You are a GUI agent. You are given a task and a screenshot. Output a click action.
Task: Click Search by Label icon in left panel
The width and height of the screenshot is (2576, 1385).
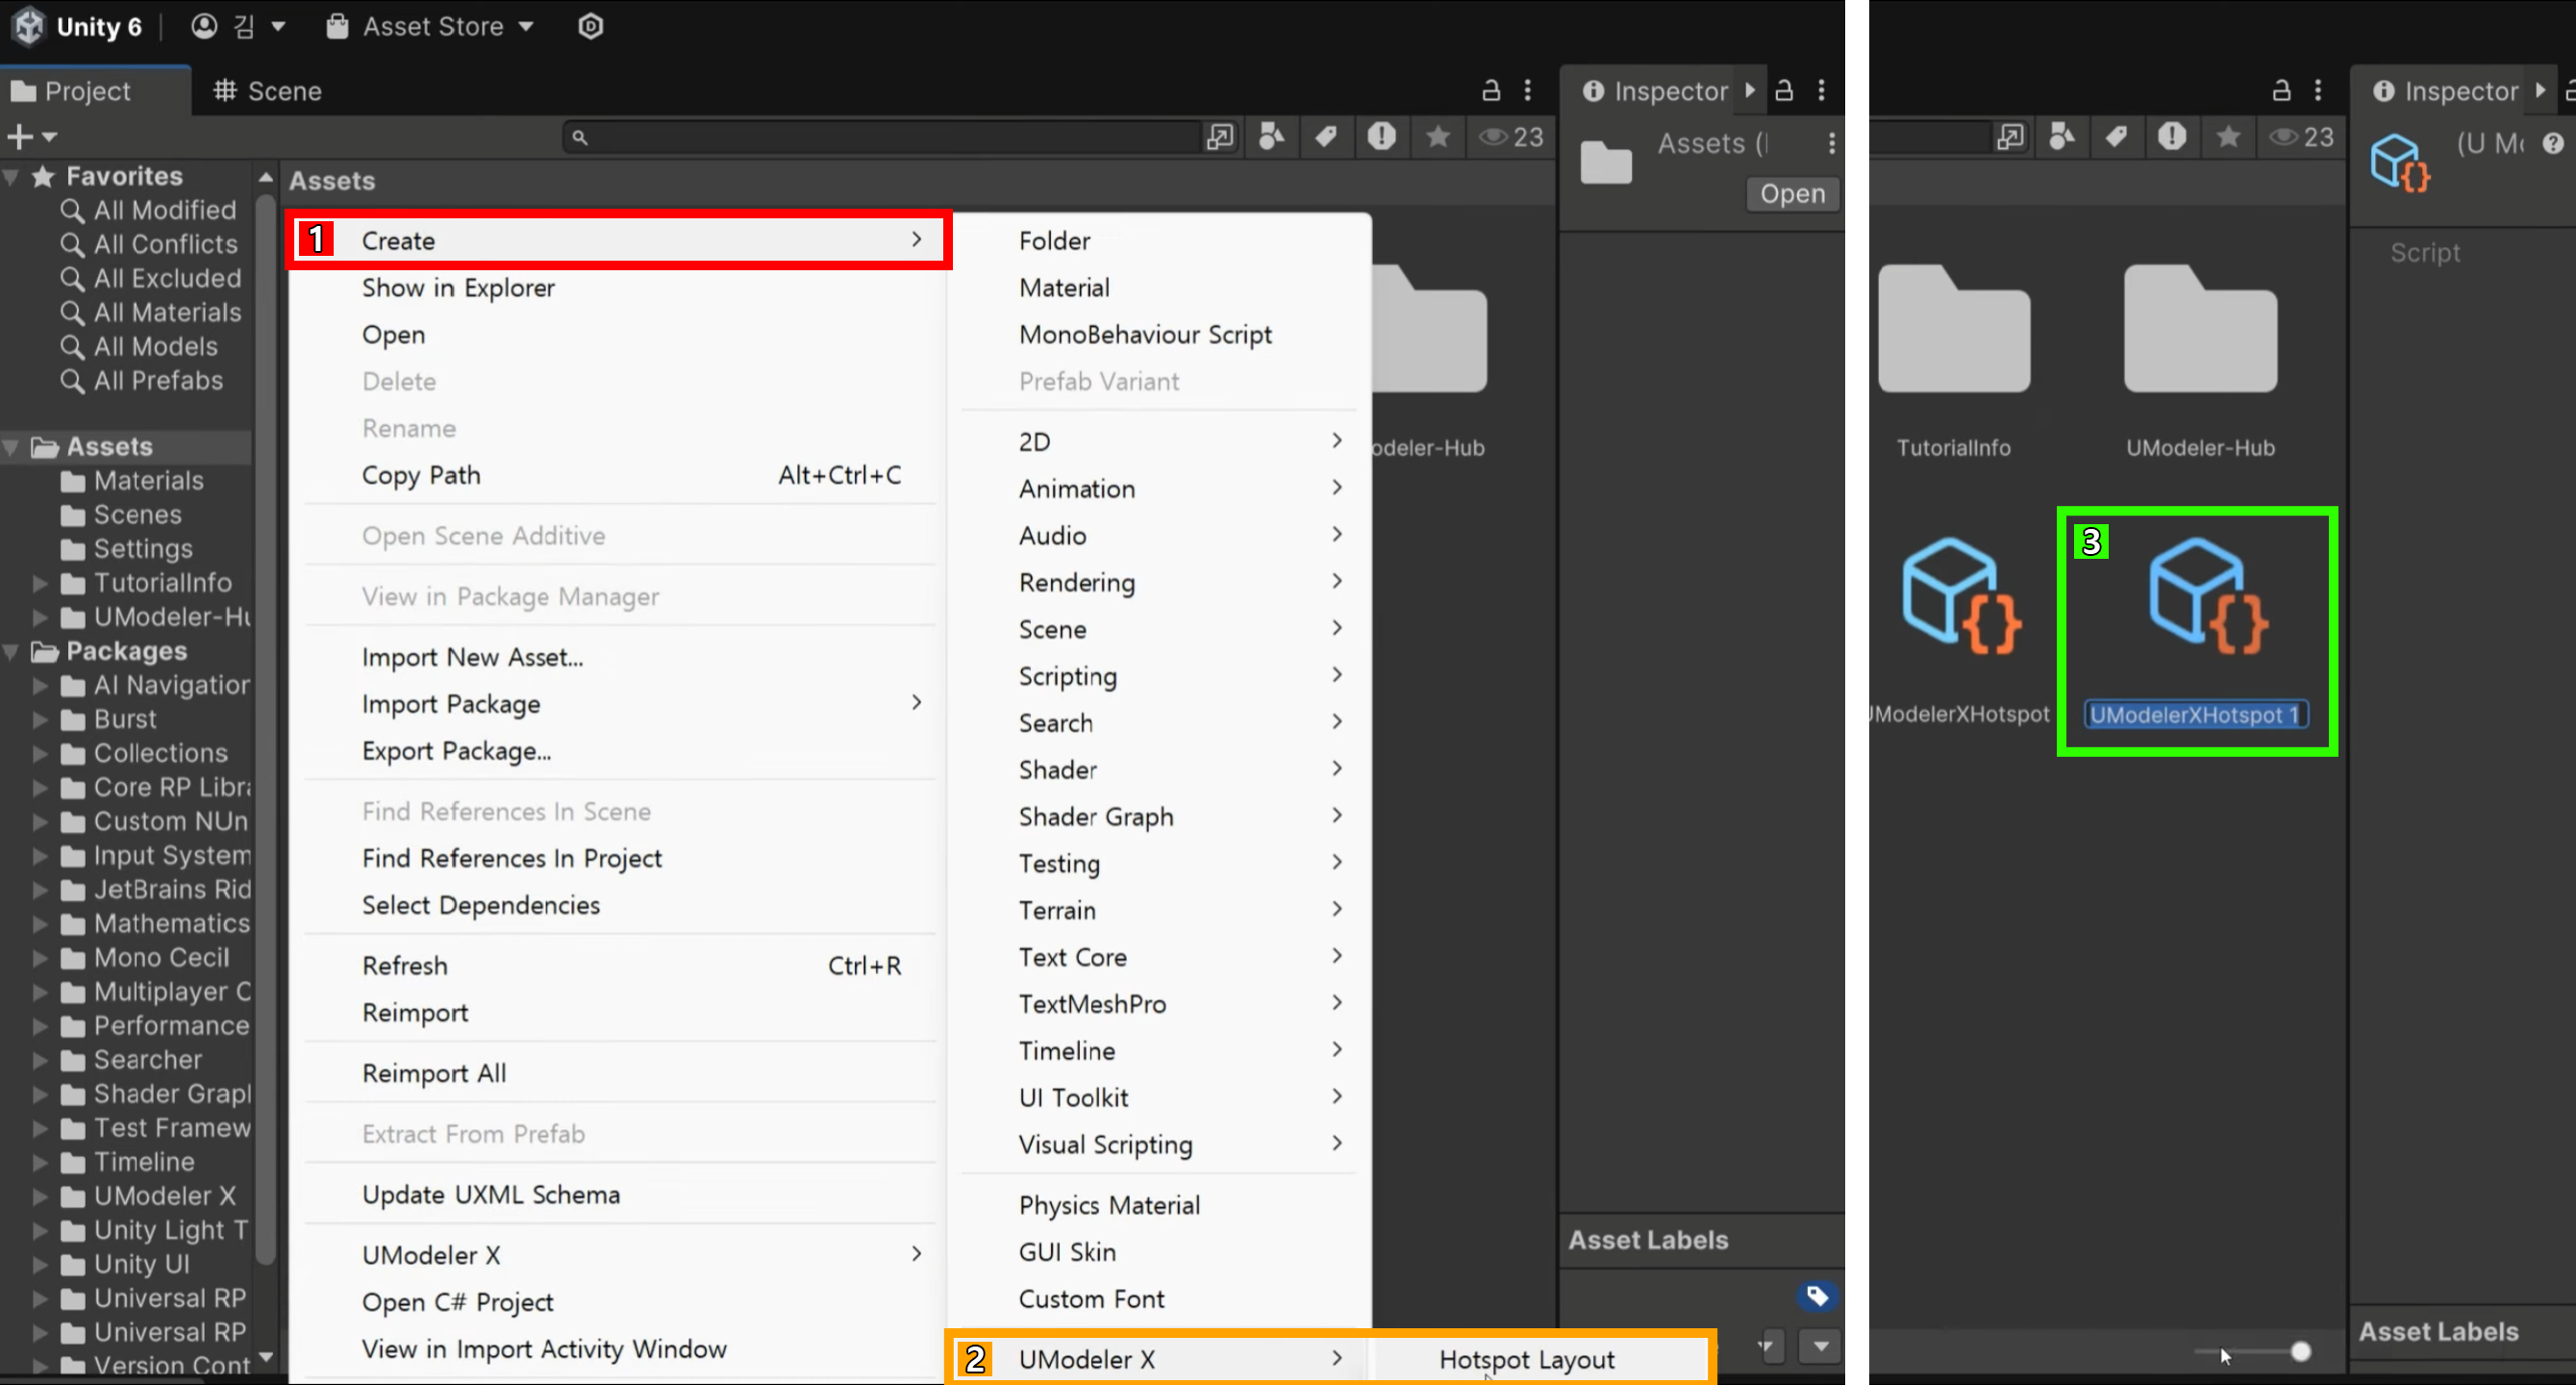1326,137
